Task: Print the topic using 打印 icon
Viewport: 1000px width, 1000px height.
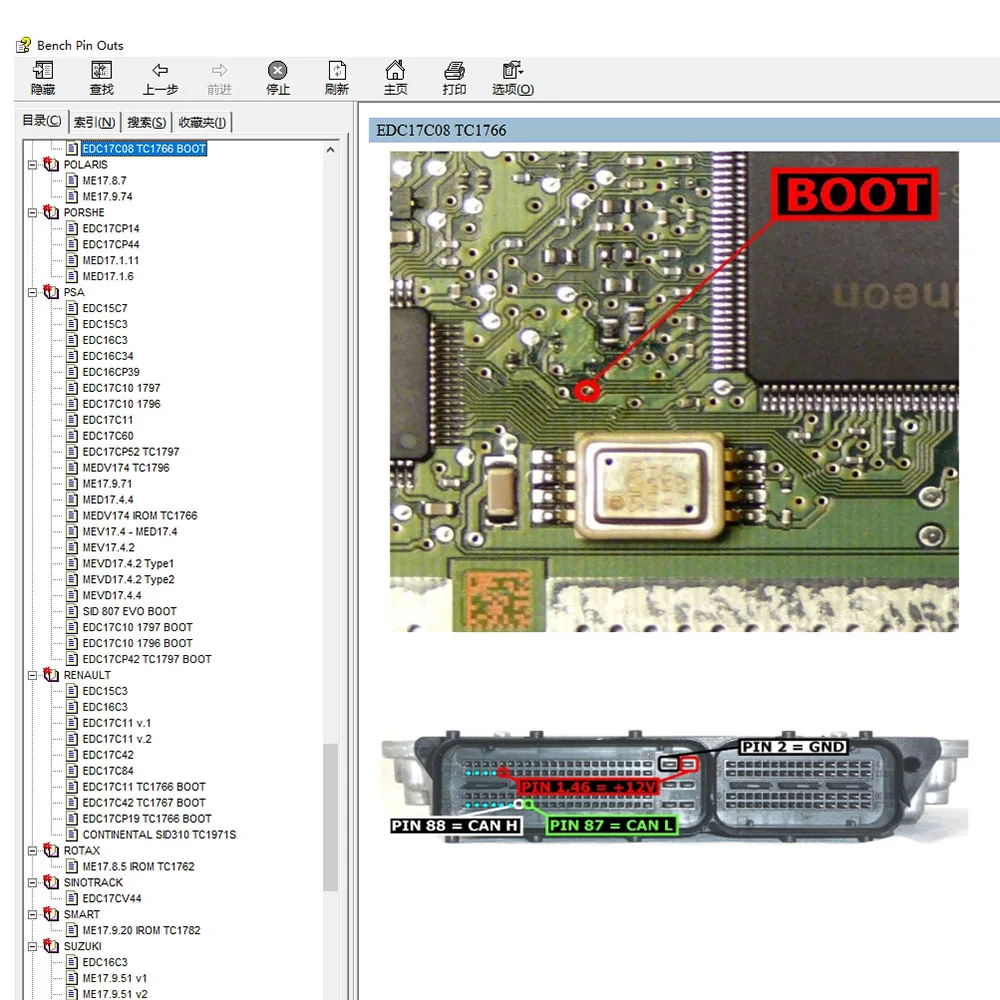Action: click(454, 72)
